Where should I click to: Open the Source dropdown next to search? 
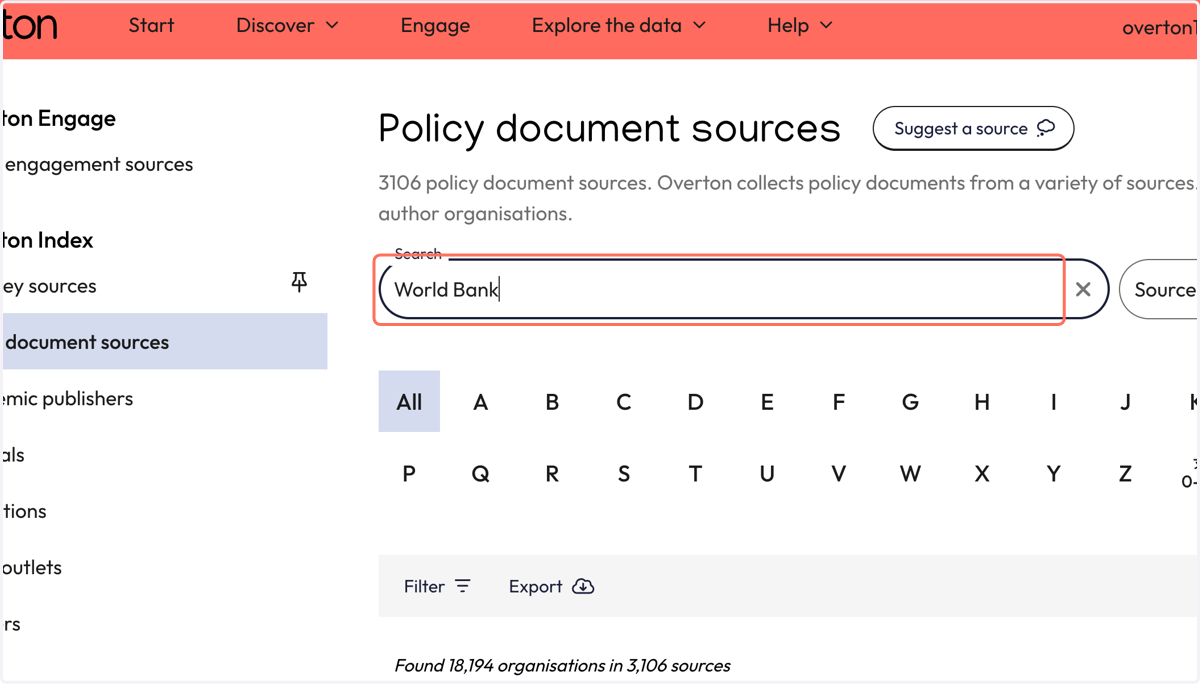point(1160,290)
